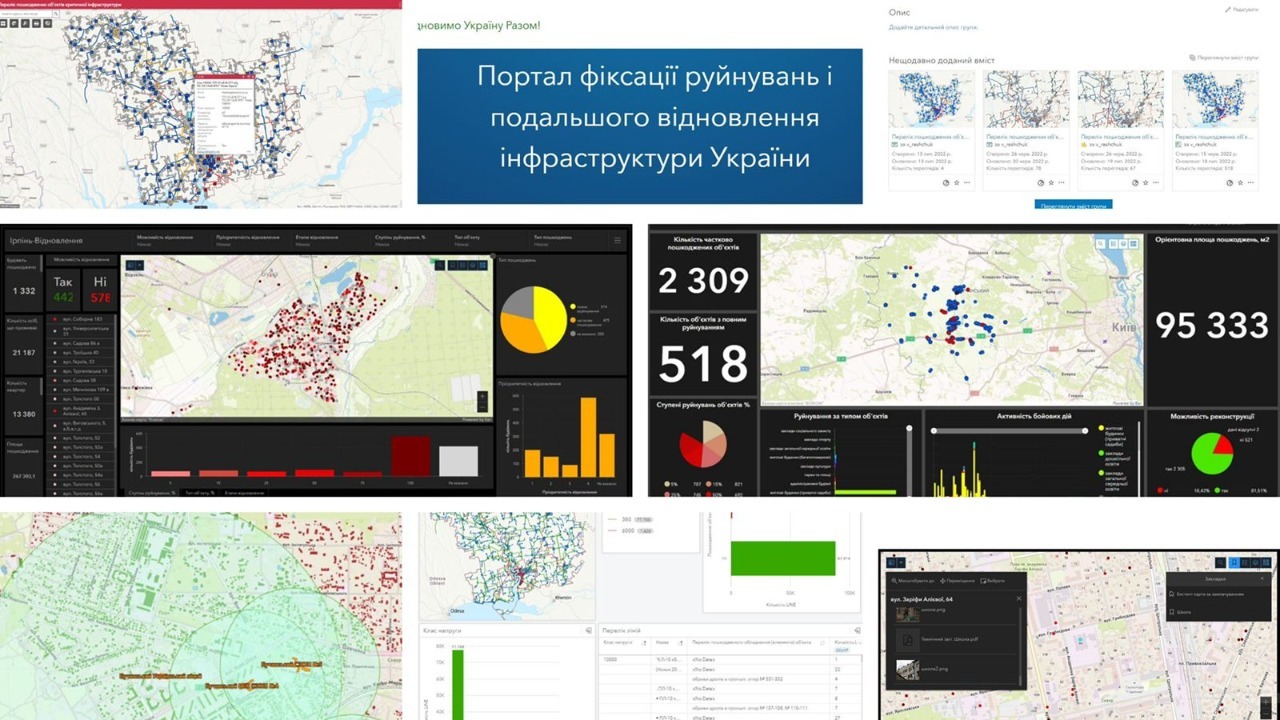
Task: Expand the Перелік ліній table panel
Action: click(857, 631)
